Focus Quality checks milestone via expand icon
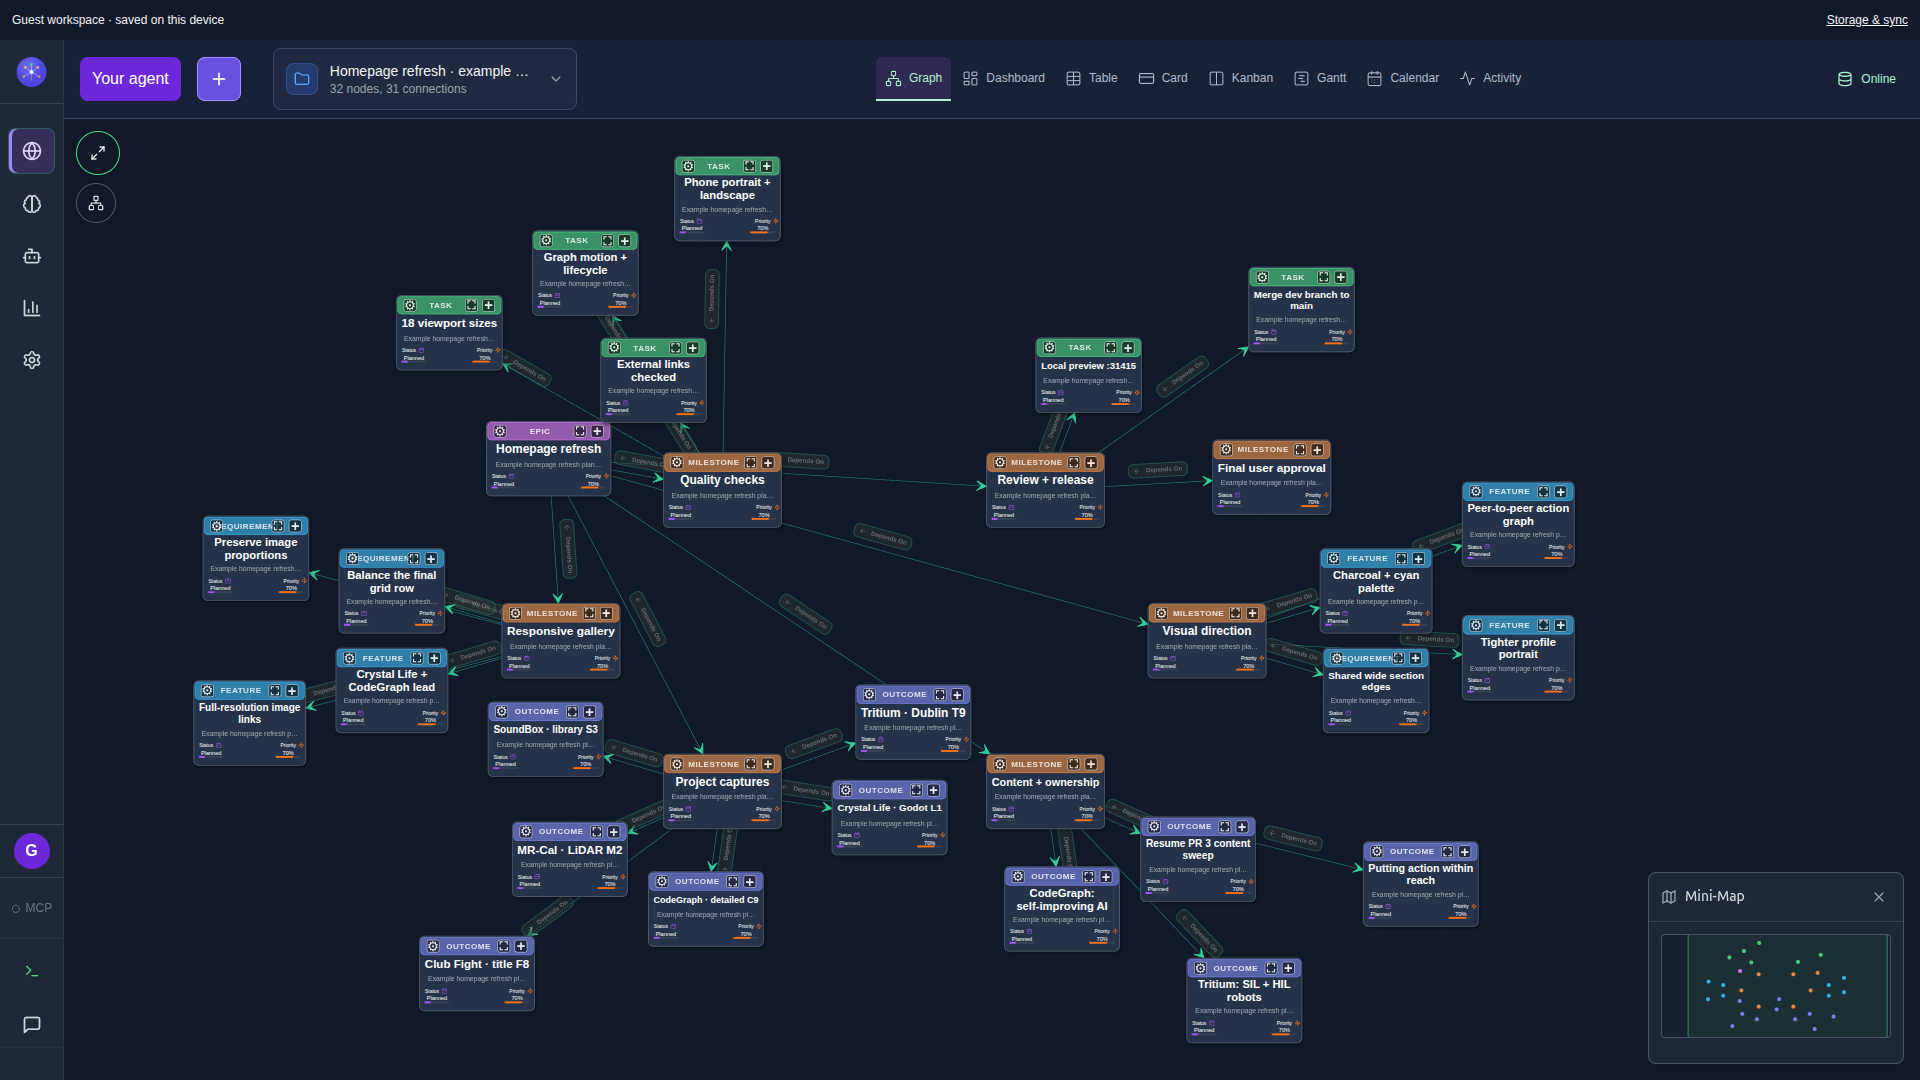 point(751,463)
